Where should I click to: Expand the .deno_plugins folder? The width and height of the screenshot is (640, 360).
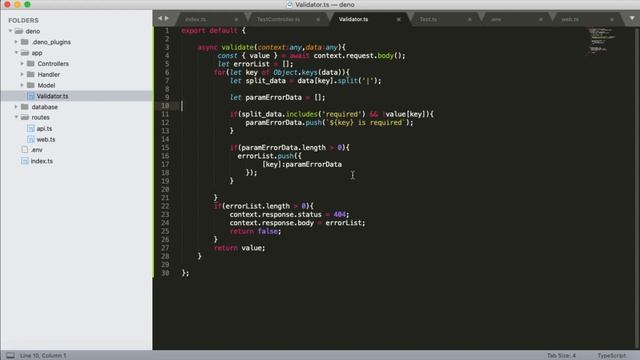click(16, 42)
